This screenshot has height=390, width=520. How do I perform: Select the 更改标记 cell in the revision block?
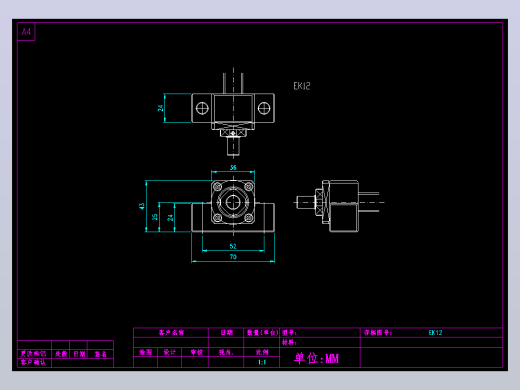click(x=33, y=354)
